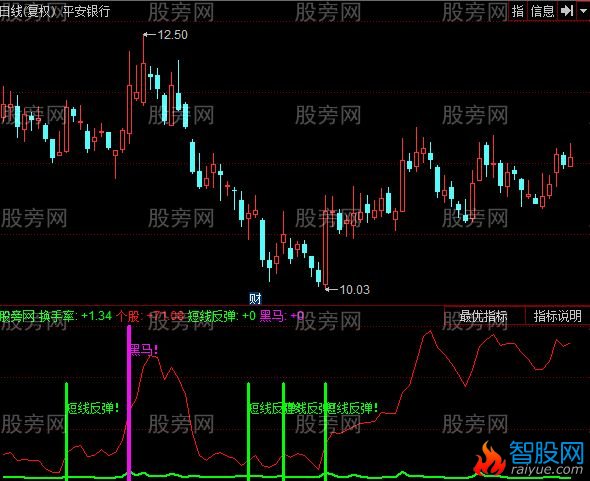Viewport: 590px width, 481px height.
Task: Open the 最优指标 tab
Action: coord(483,316)
